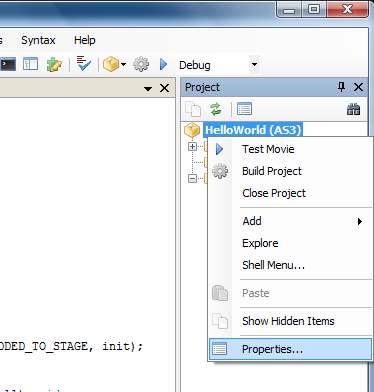Choose Close Project from context menu
Image resolution: width=374 pixels, height=392 pixels.
(x=289, y=193)
